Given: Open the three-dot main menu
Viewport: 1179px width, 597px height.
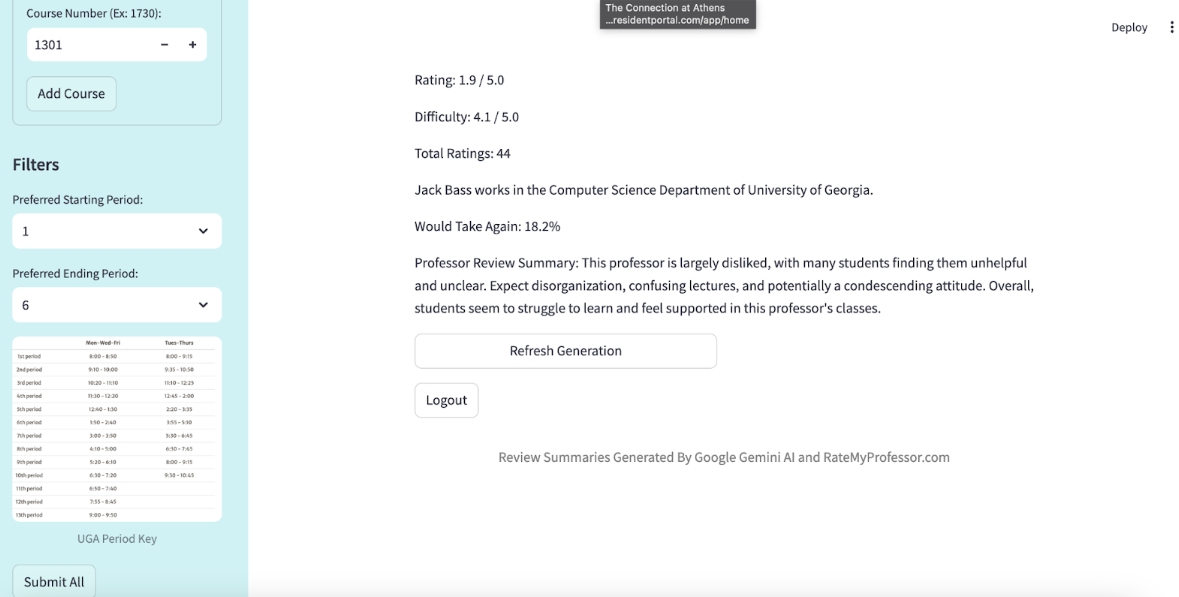Looking at the screenshot, I should coord(1171,27).
